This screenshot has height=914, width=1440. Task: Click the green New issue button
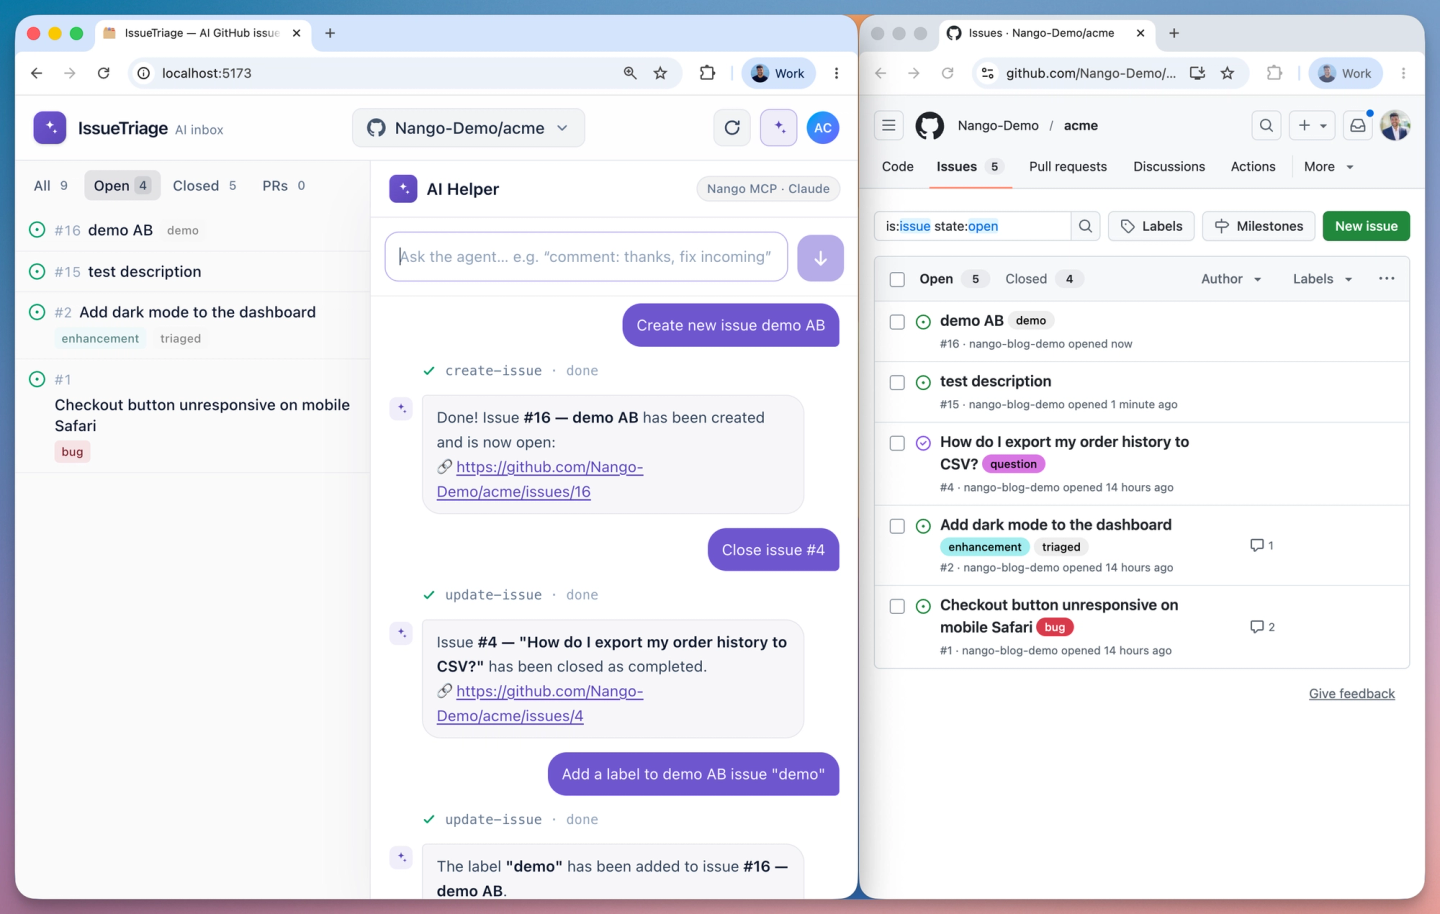1366,226
